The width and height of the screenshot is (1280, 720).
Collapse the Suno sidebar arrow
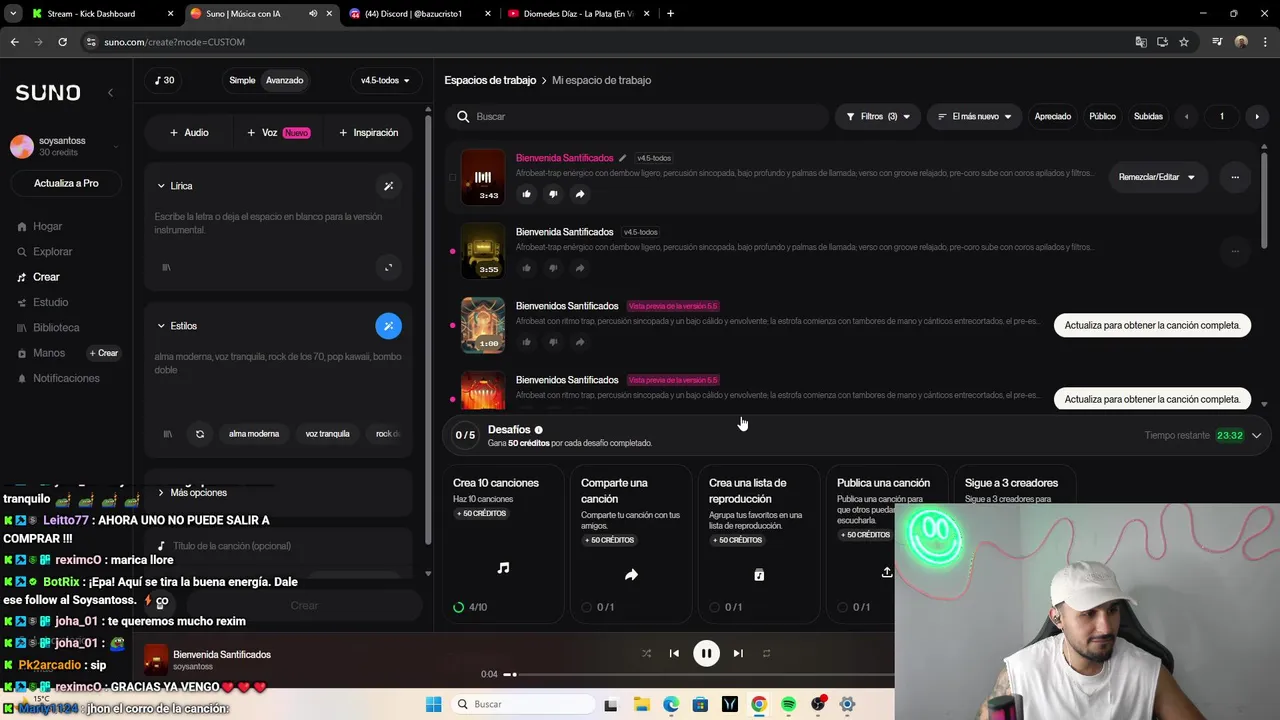click(x=110, y=92)
